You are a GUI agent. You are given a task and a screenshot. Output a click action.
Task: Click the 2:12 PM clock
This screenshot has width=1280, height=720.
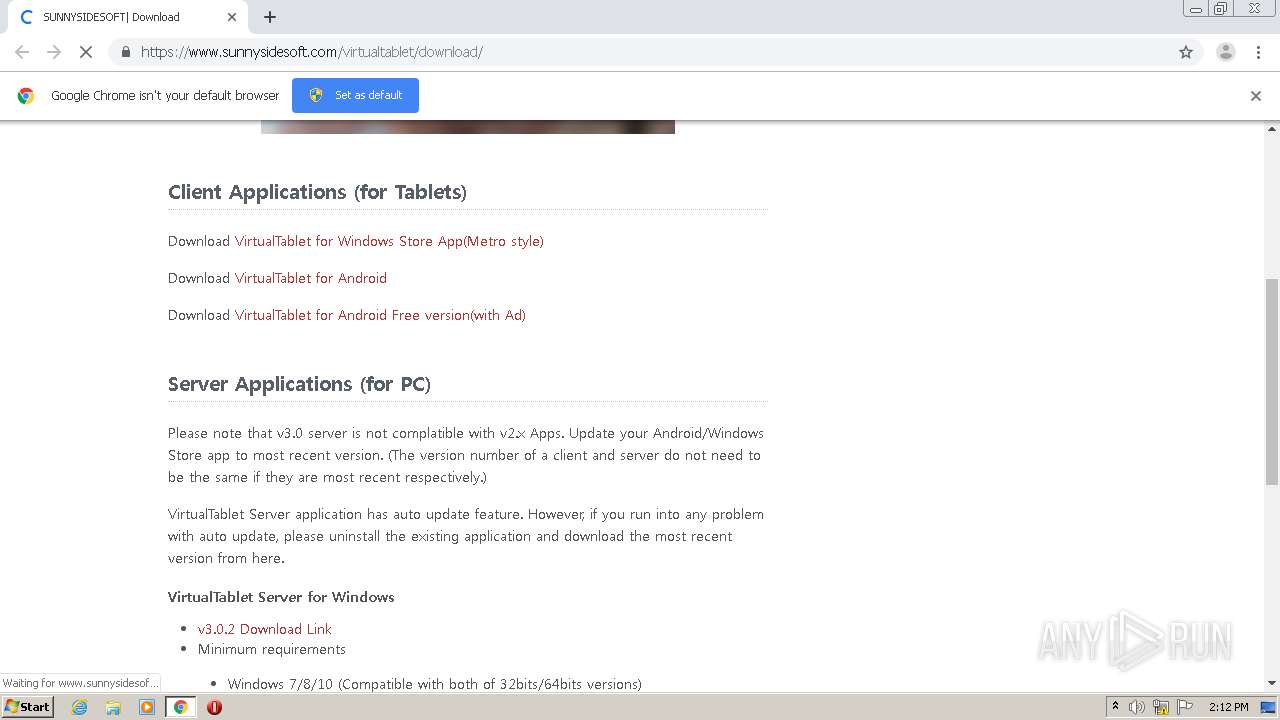point(1229,707)
